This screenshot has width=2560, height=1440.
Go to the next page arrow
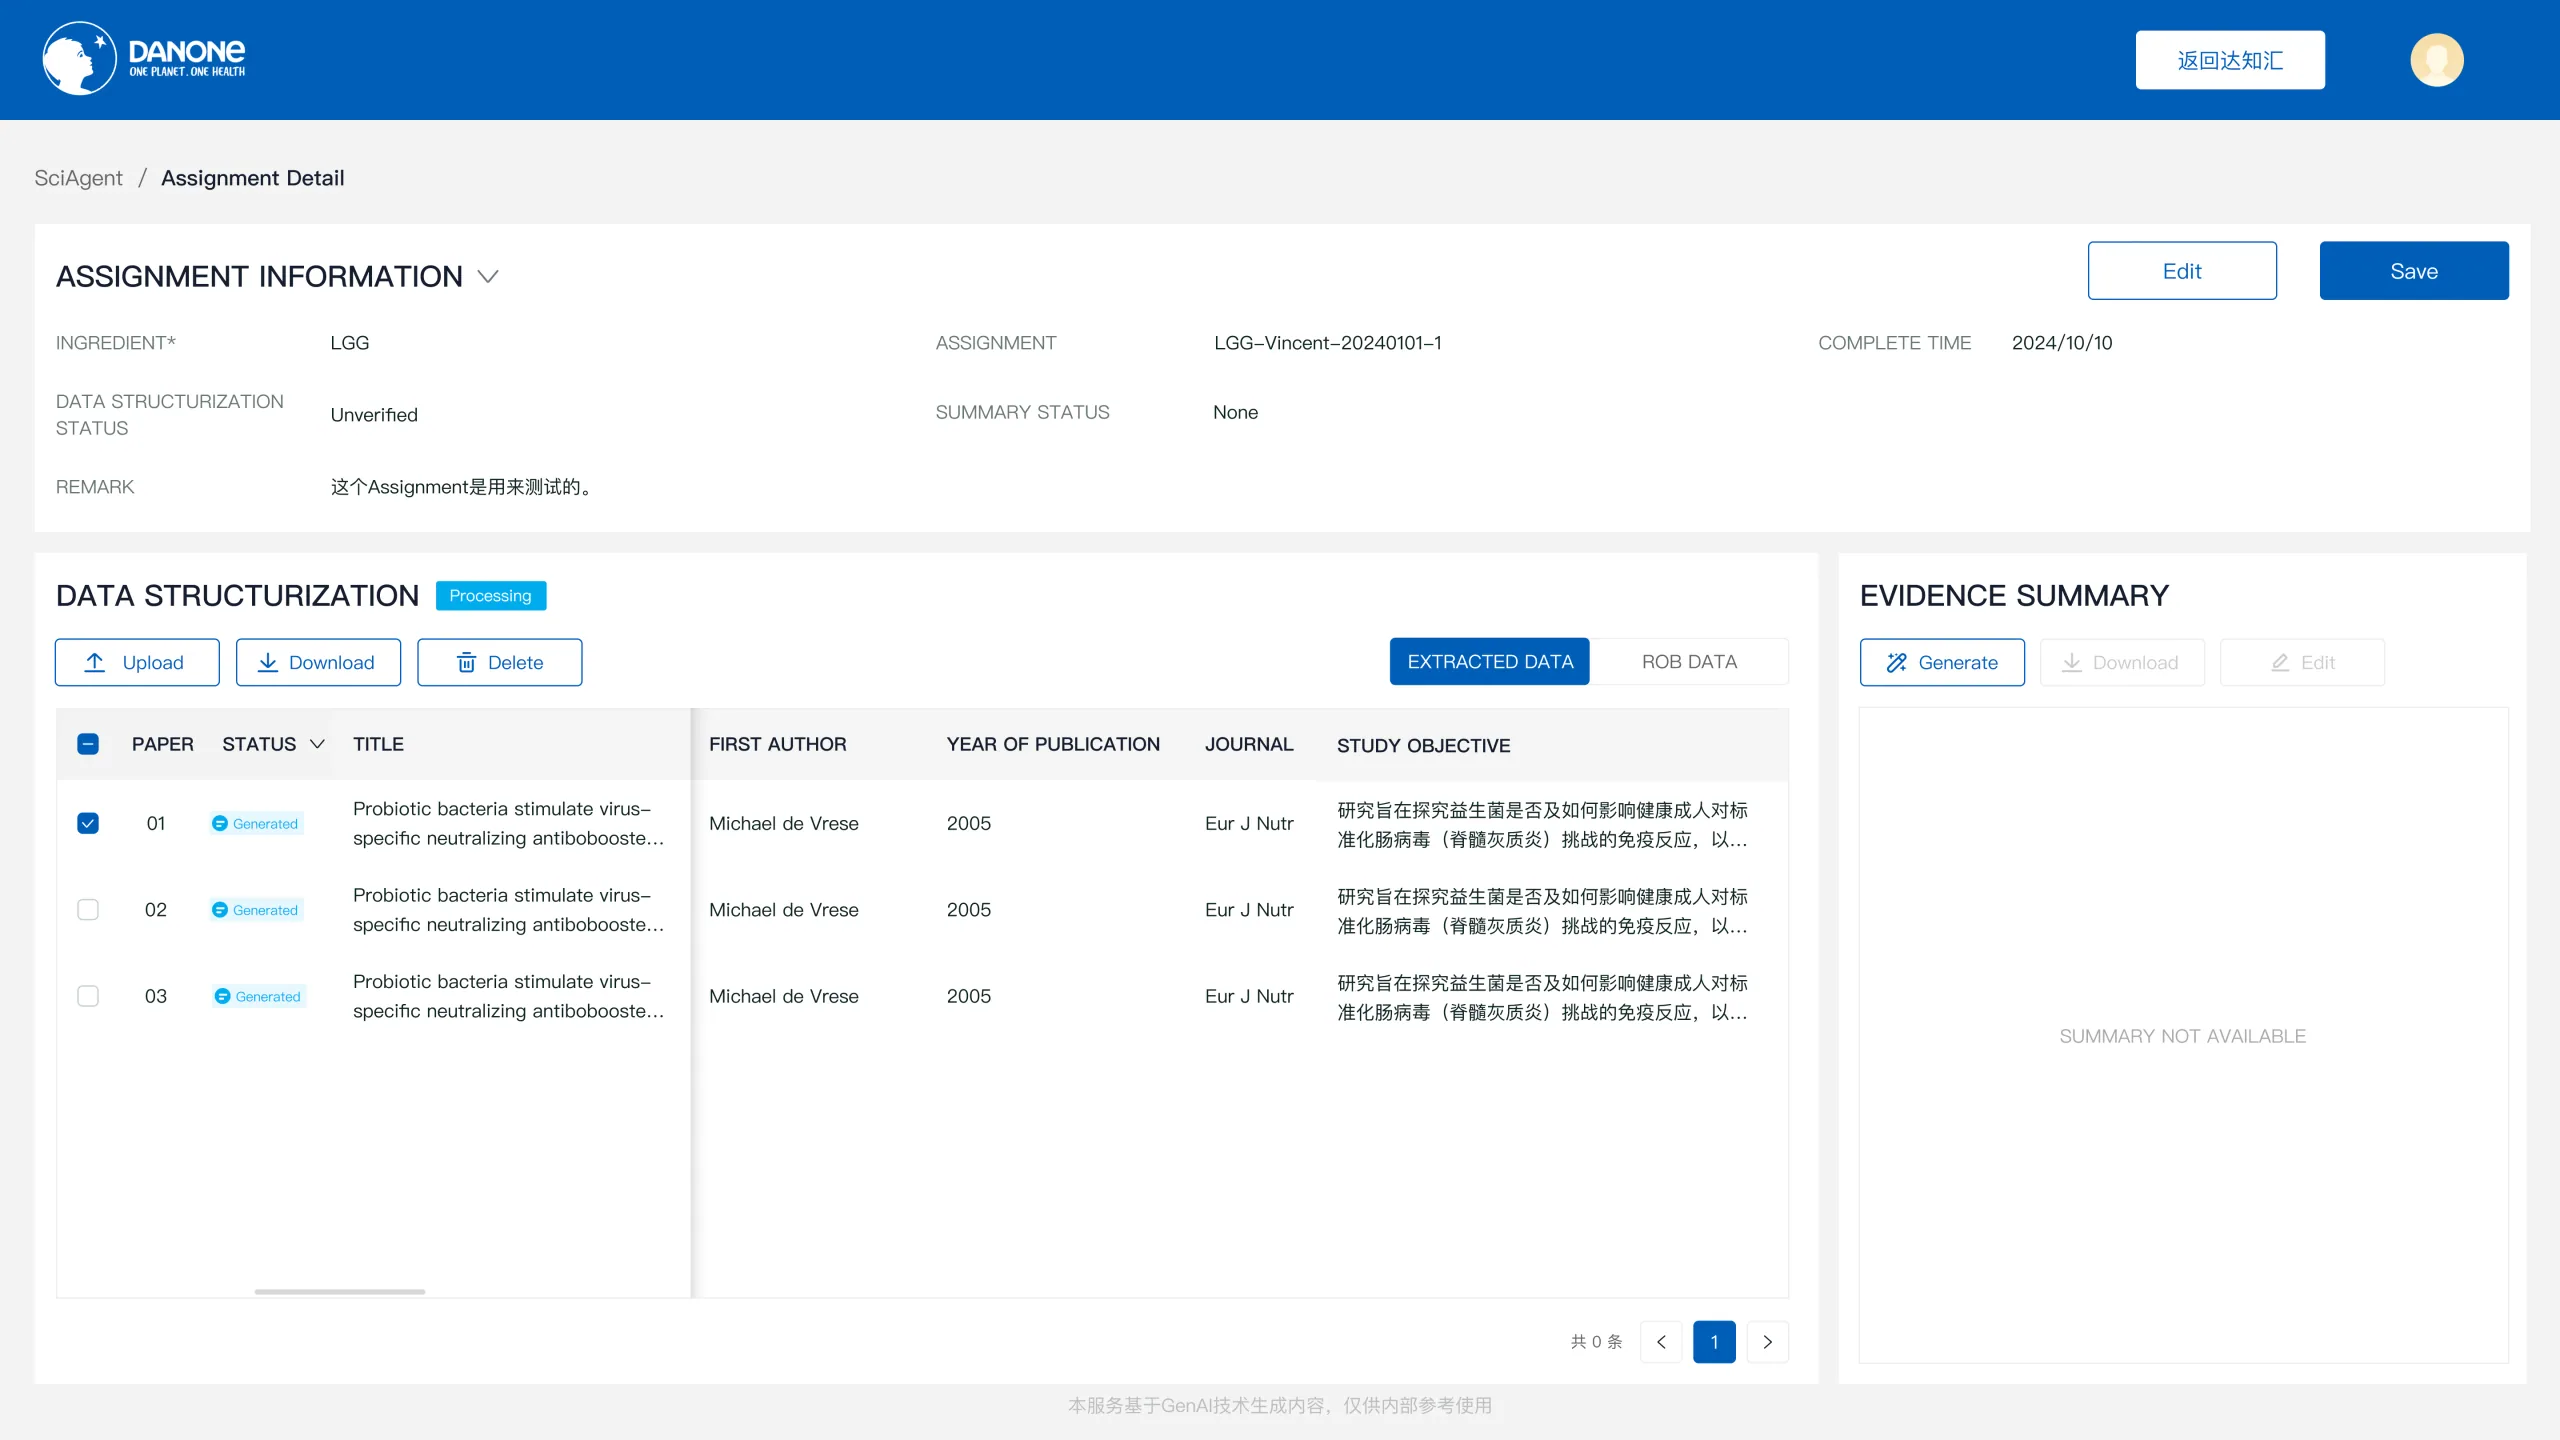[1767, 1342]
